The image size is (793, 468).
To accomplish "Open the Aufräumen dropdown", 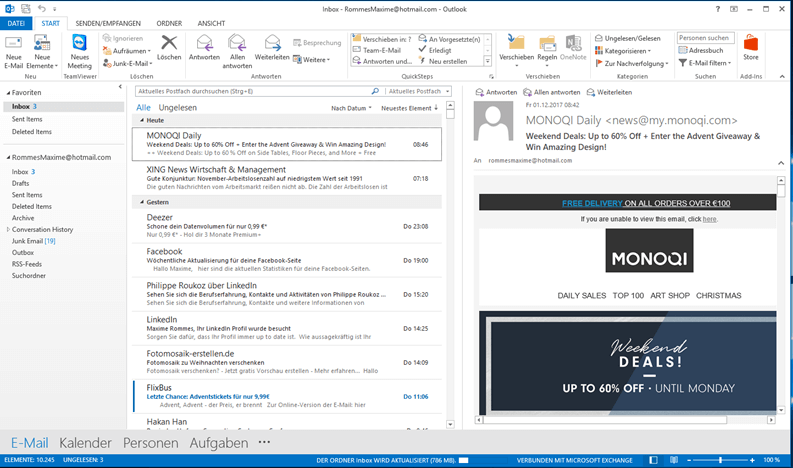I will pos(127,51).
